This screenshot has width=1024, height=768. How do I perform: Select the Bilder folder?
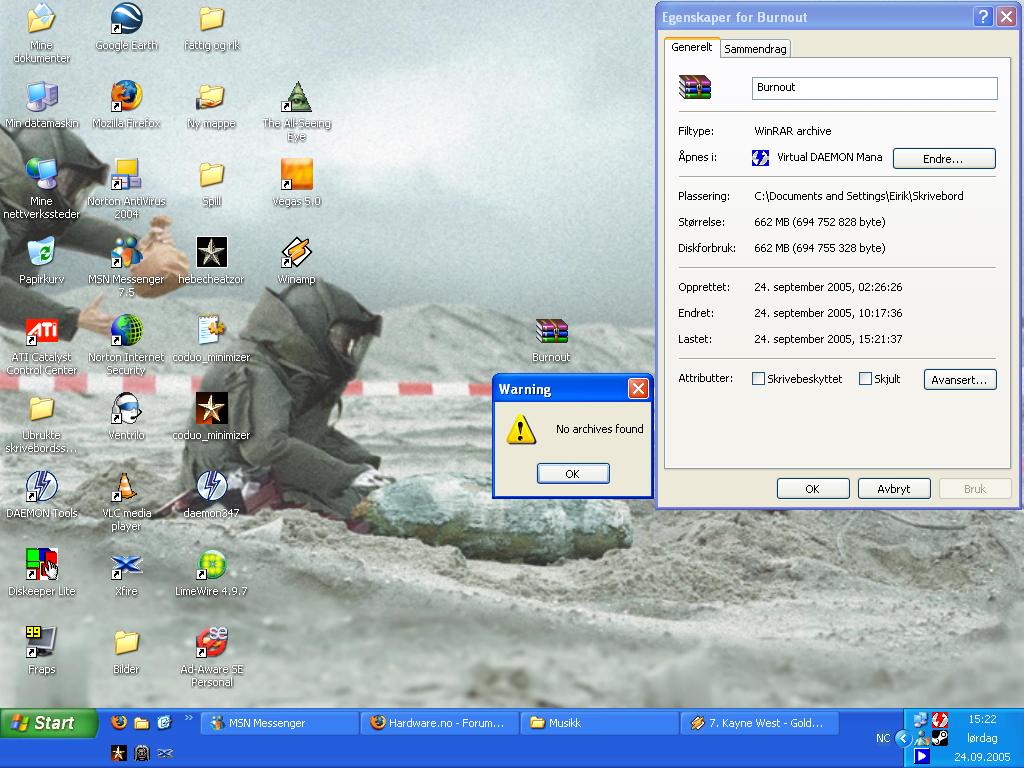coord(126,650)
